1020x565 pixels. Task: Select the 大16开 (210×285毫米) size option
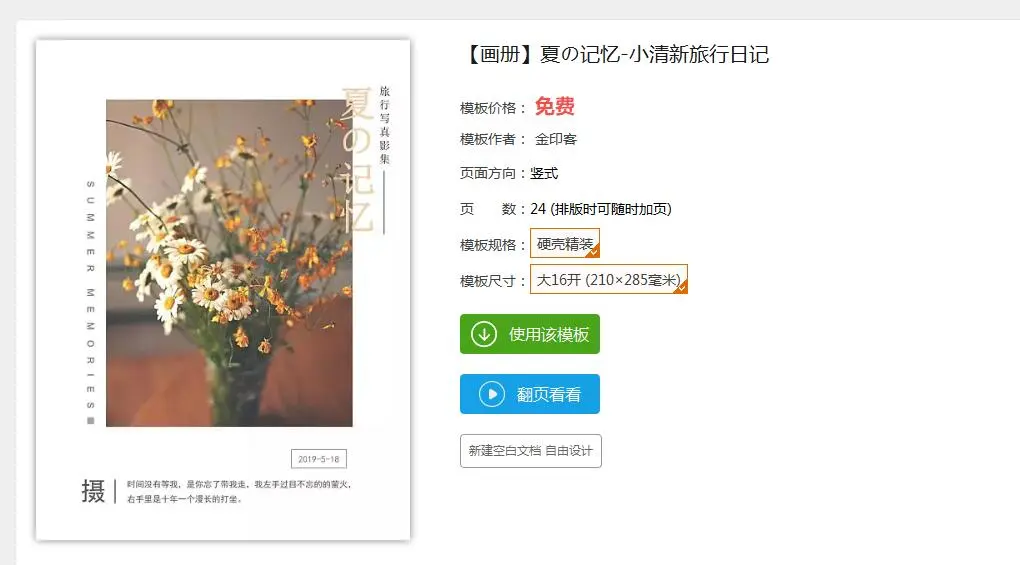tap(609, 279)
